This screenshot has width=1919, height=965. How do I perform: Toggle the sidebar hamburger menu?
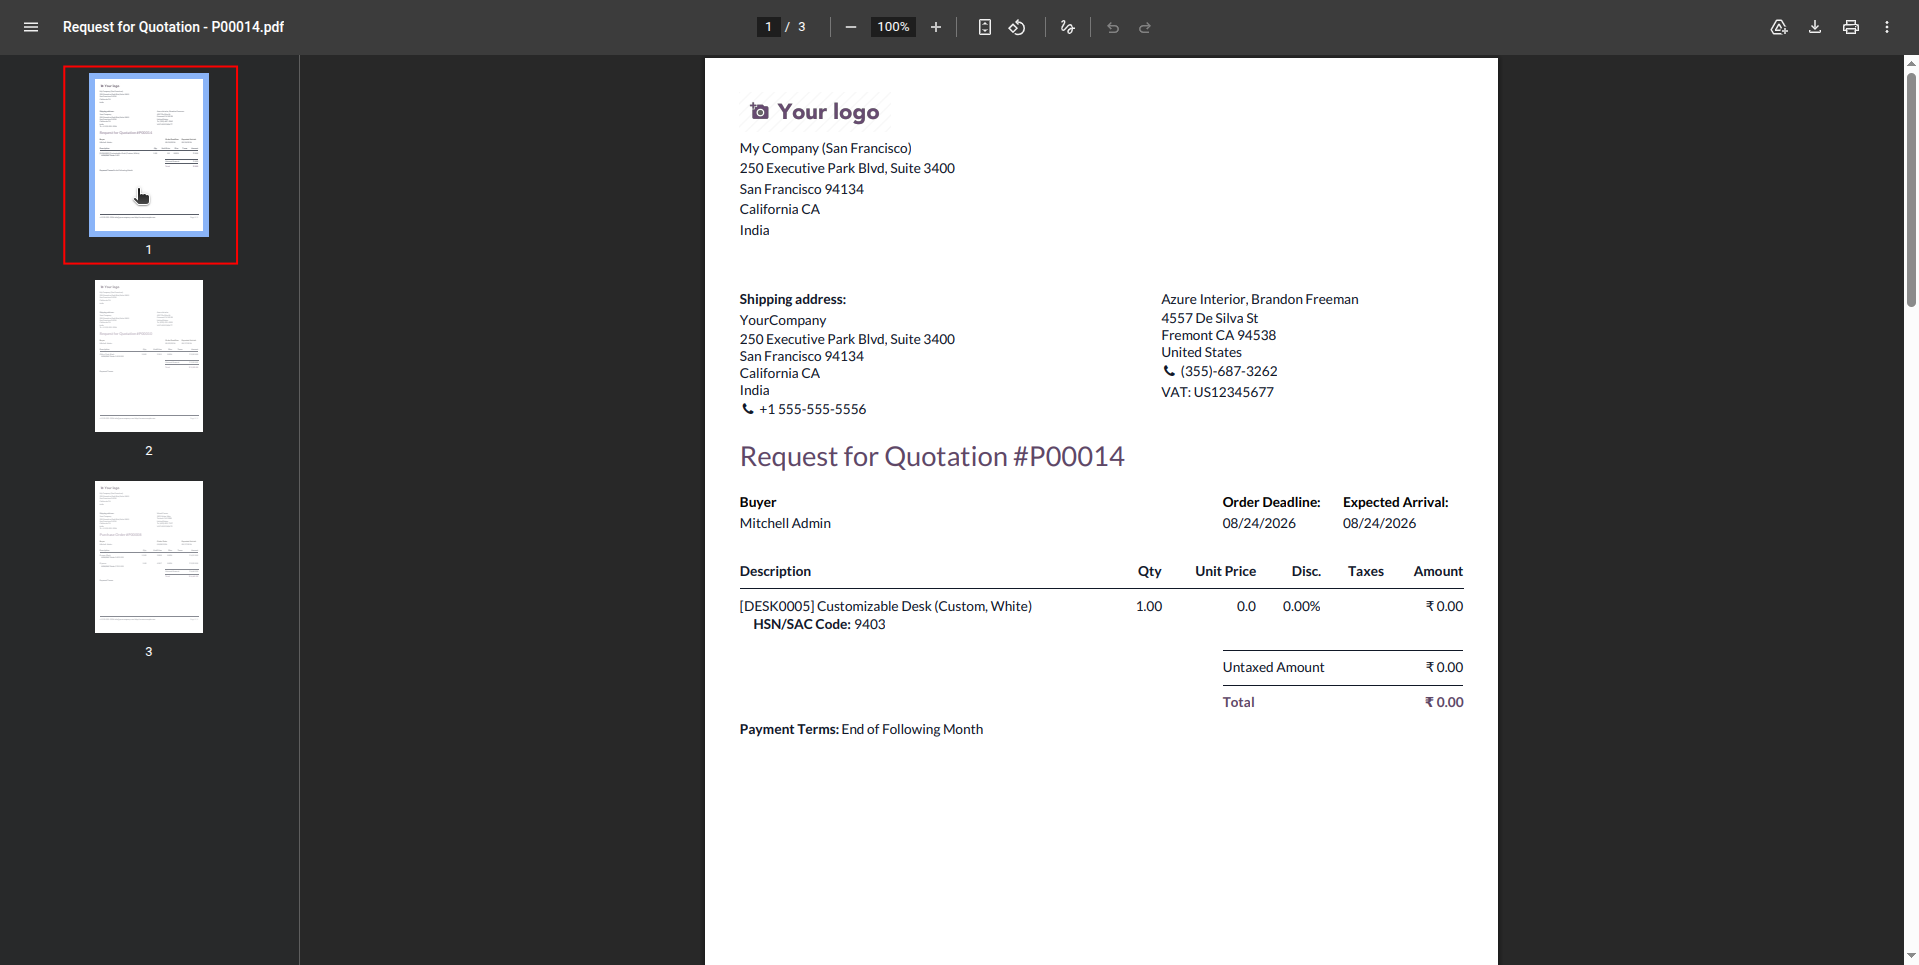(x=31, y=27)
